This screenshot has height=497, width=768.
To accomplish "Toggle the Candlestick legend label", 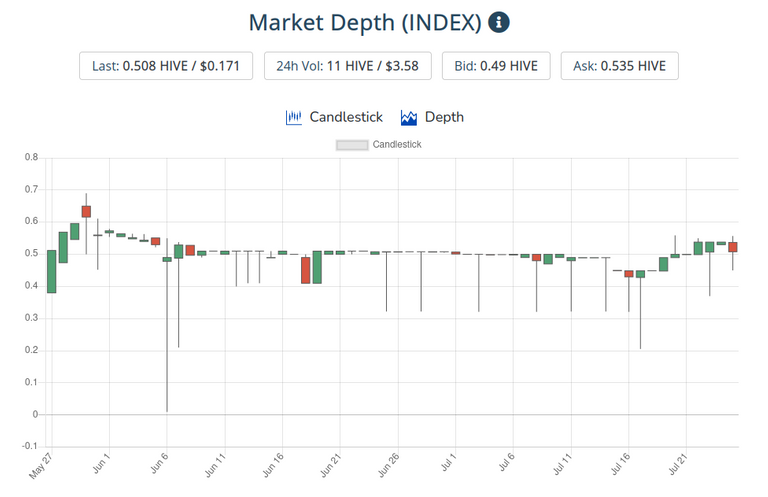I will pos(397,144).
